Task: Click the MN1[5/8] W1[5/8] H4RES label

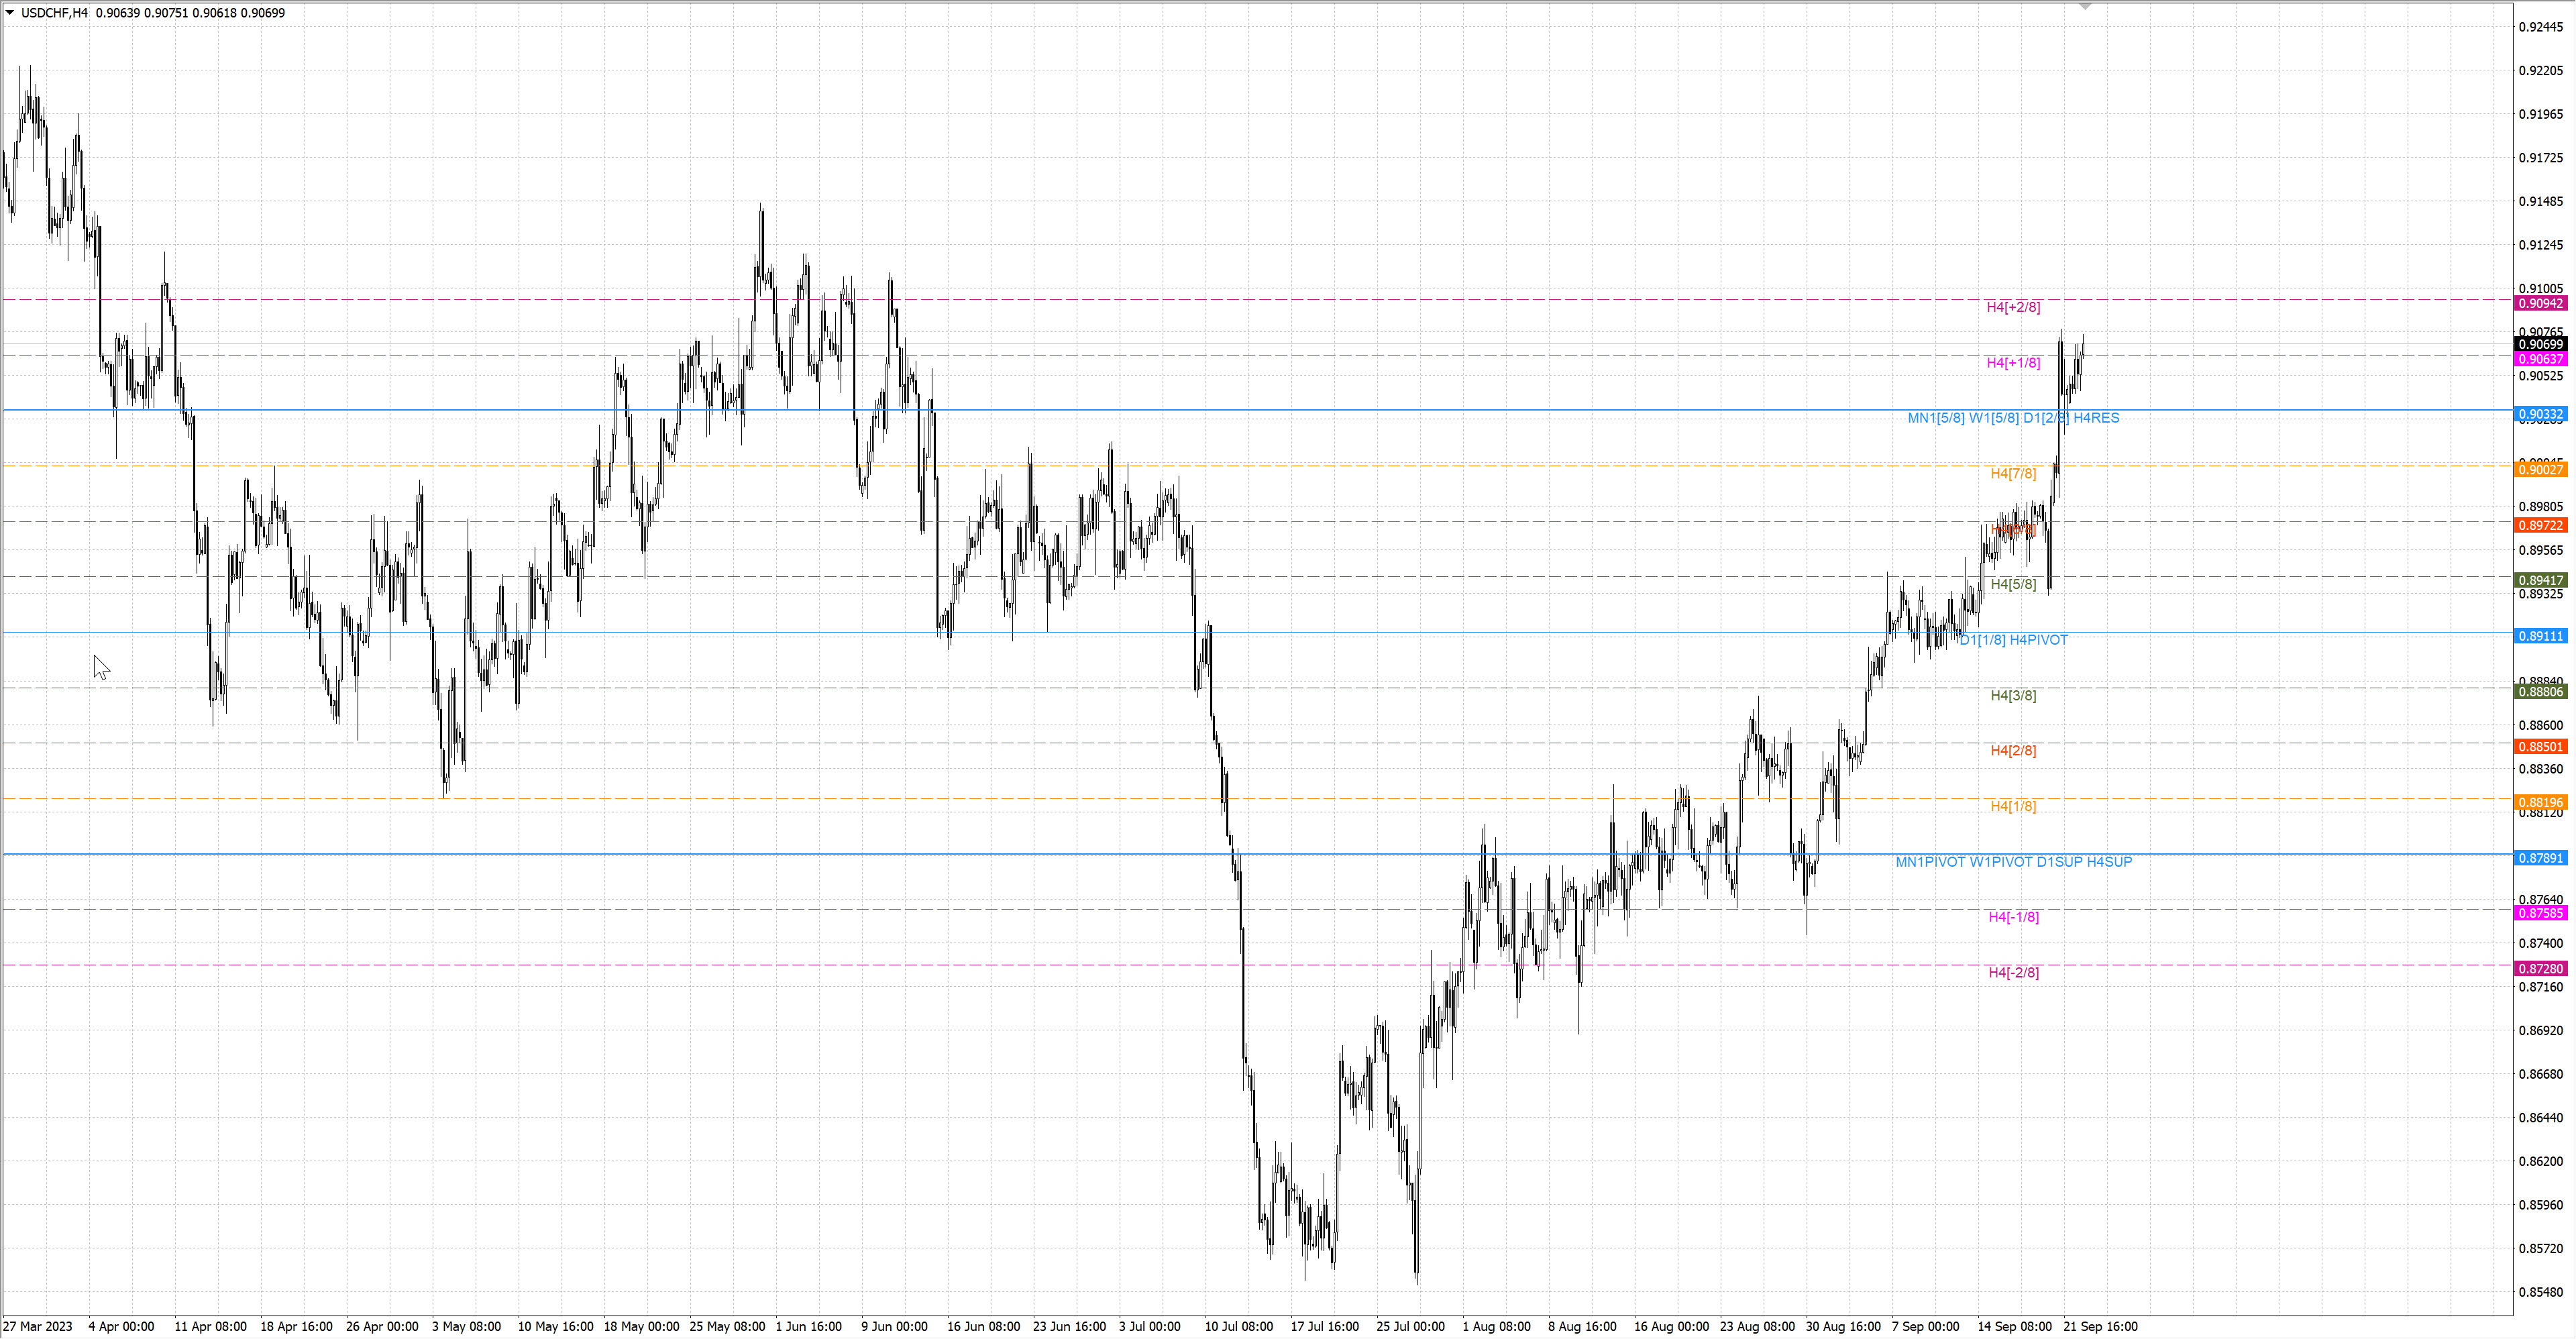Action: click(x=2012, y=418)
